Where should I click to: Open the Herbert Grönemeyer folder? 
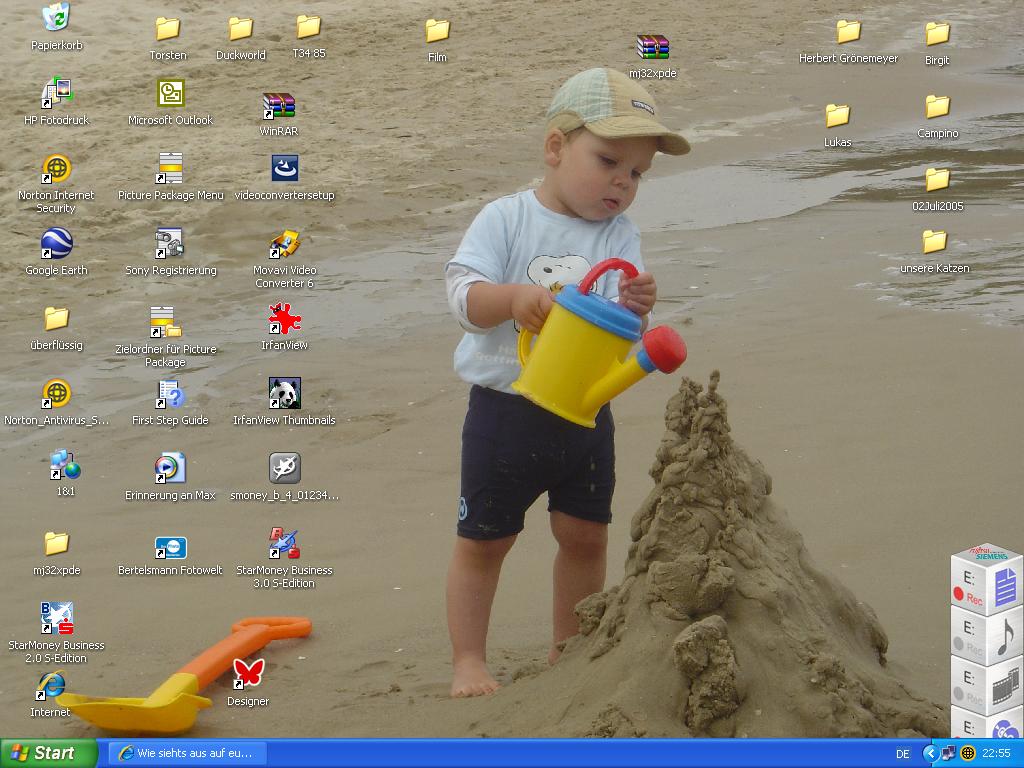pos(848,32)
